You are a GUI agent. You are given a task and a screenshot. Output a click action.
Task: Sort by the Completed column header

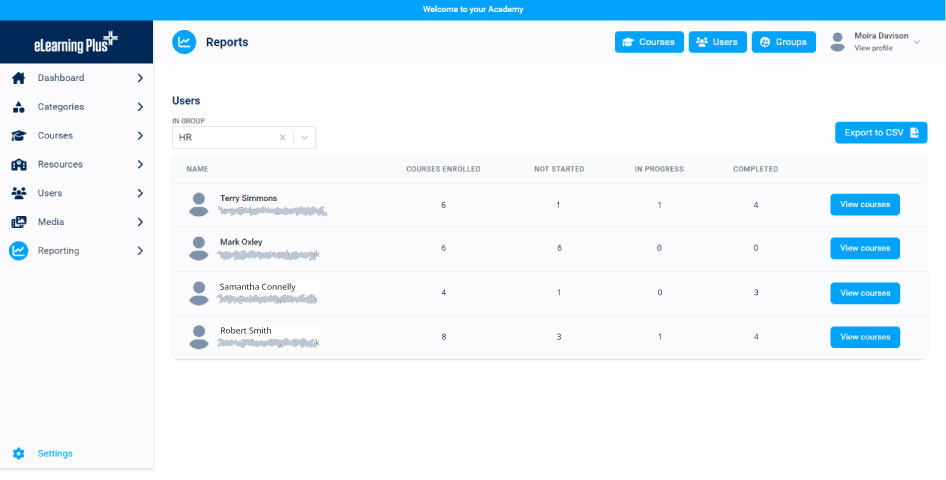(x=755, y=169)
